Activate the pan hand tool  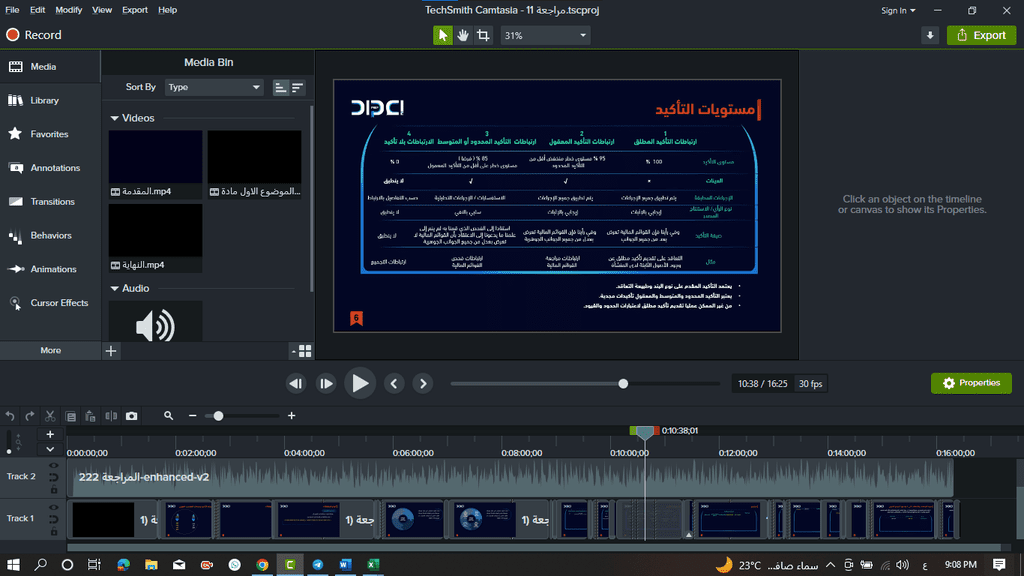[x=464, y=35]
